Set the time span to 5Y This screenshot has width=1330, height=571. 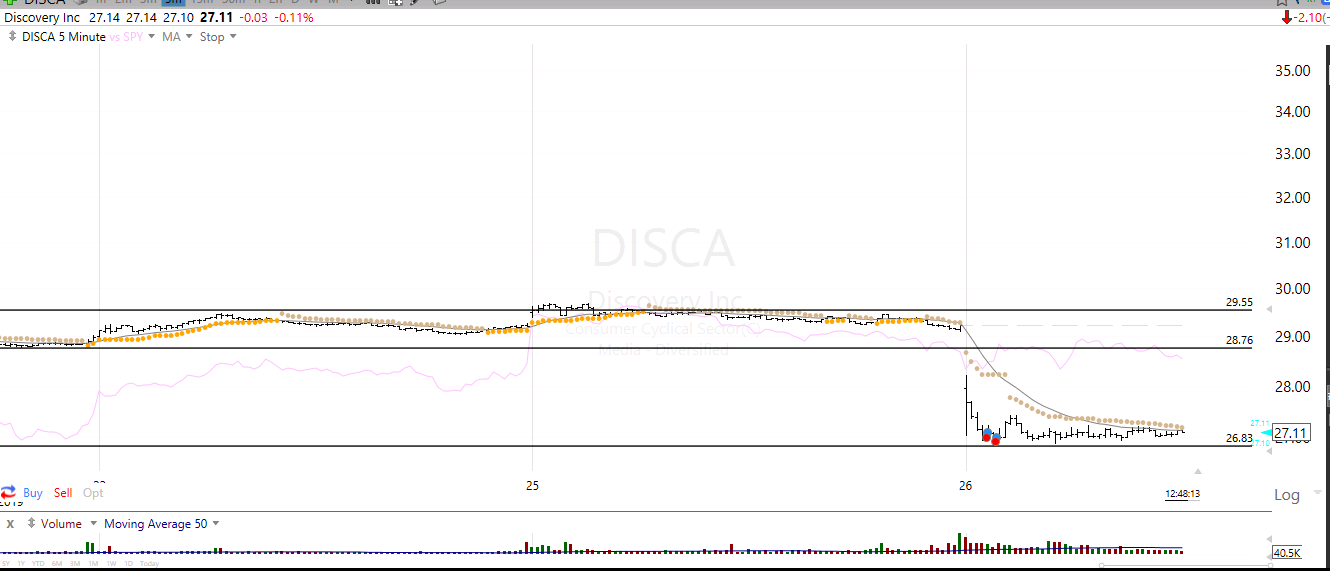(x=6, y=563)
